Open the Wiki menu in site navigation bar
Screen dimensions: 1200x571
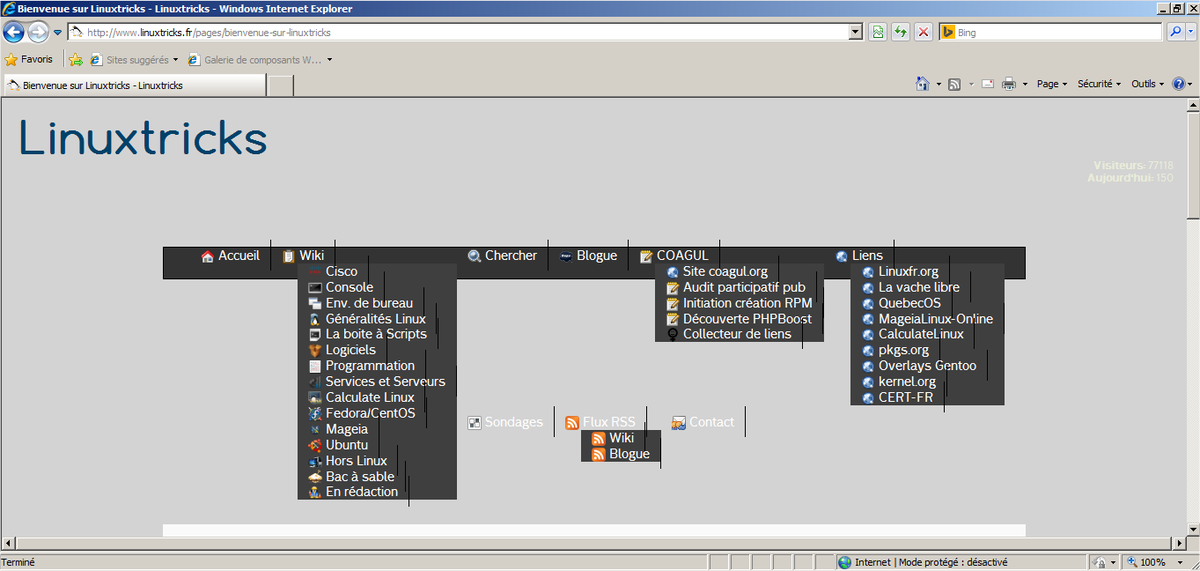303,256
